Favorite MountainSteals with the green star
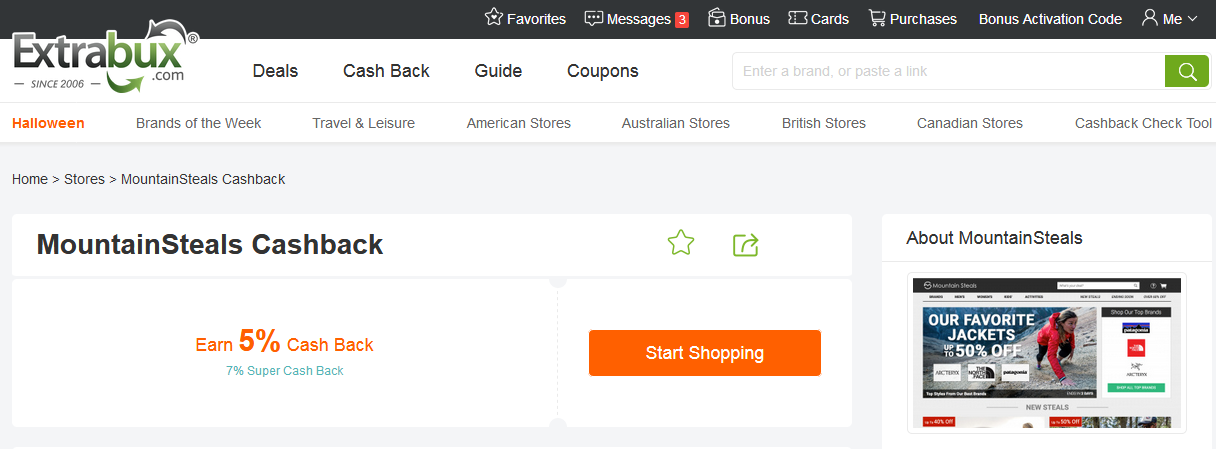Viewport: 1216px width, 449px height. pyautogui.click(x=681, y=243)
